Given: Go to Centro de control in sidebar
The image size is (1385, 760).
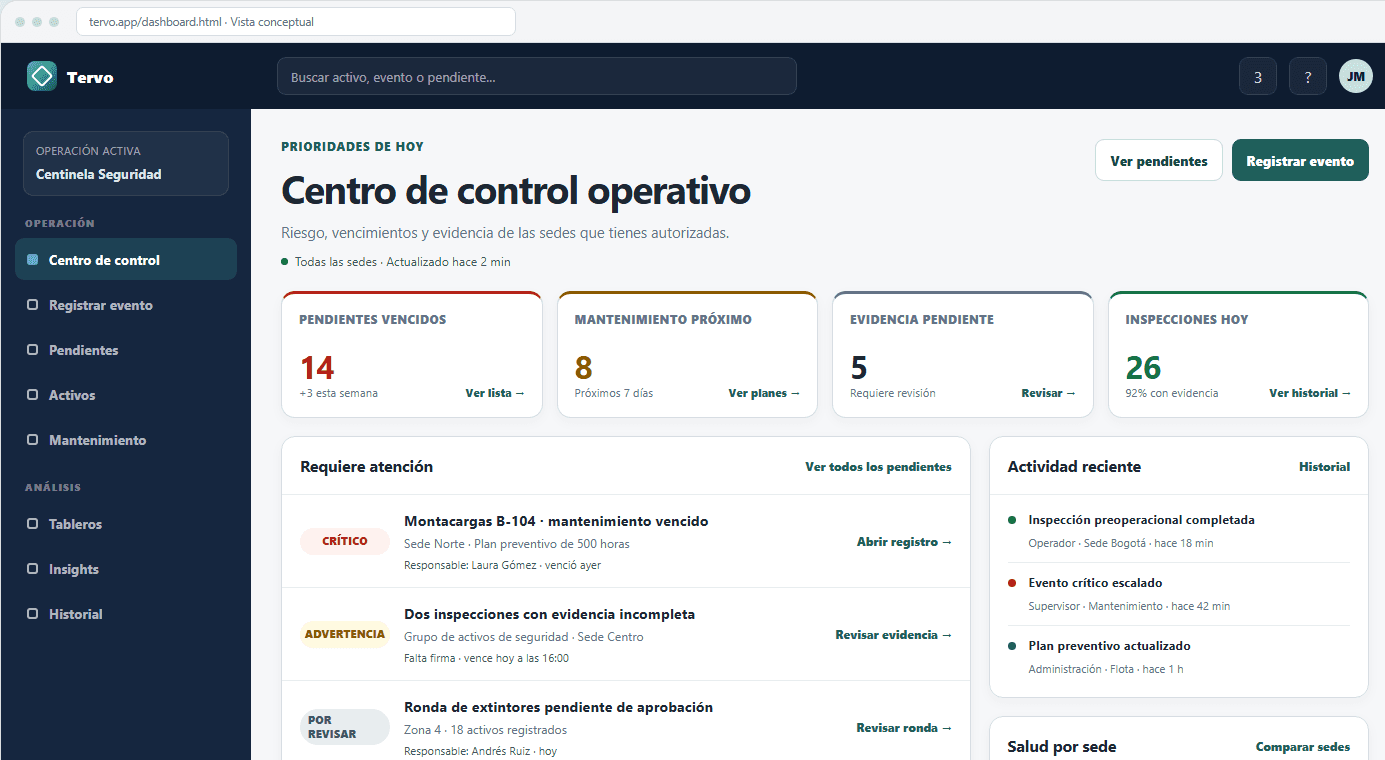Looking at the screenshot, I should pos(126,260).
